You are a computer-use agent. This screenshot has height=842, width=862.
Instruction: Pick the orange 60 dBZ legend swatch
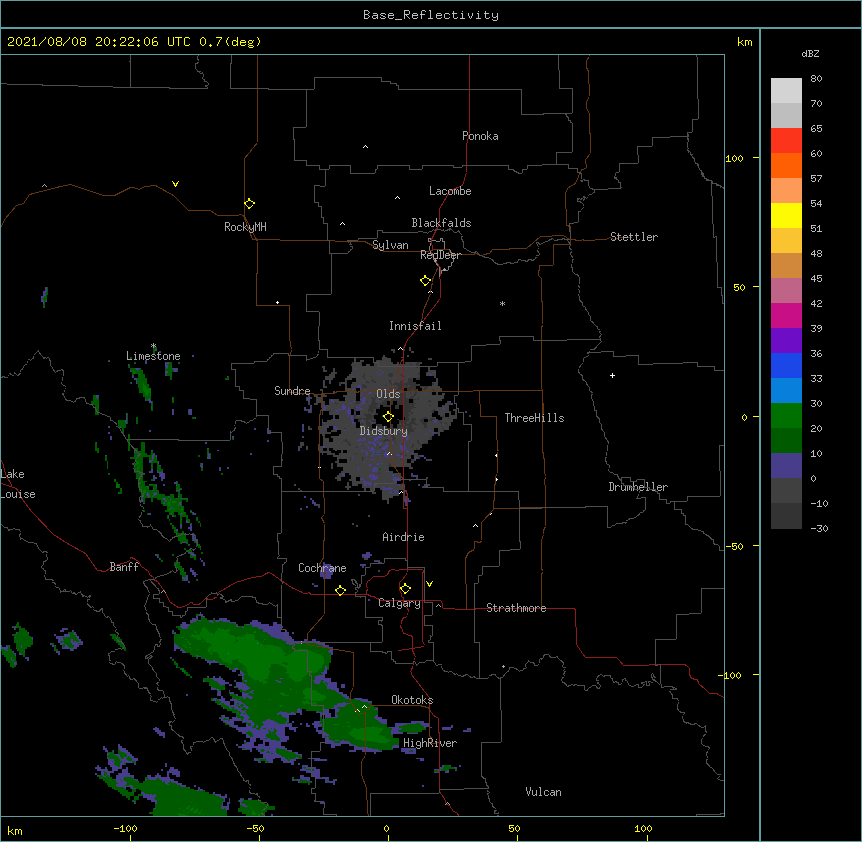(x=786, y=165)
